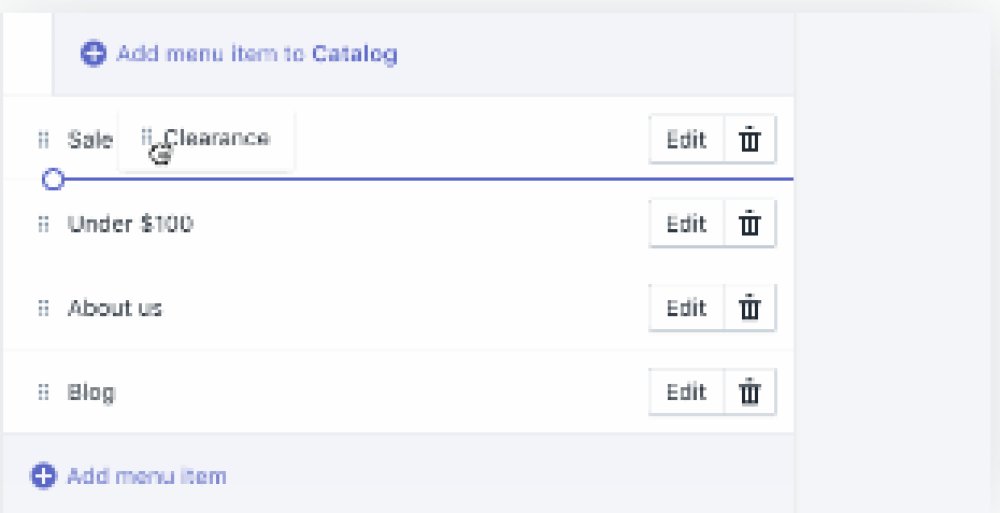Image resolution: width=1000 pixels, height=513 pixels.
Task: Click the drag handle next to Blog
Action: coord(43,392)
